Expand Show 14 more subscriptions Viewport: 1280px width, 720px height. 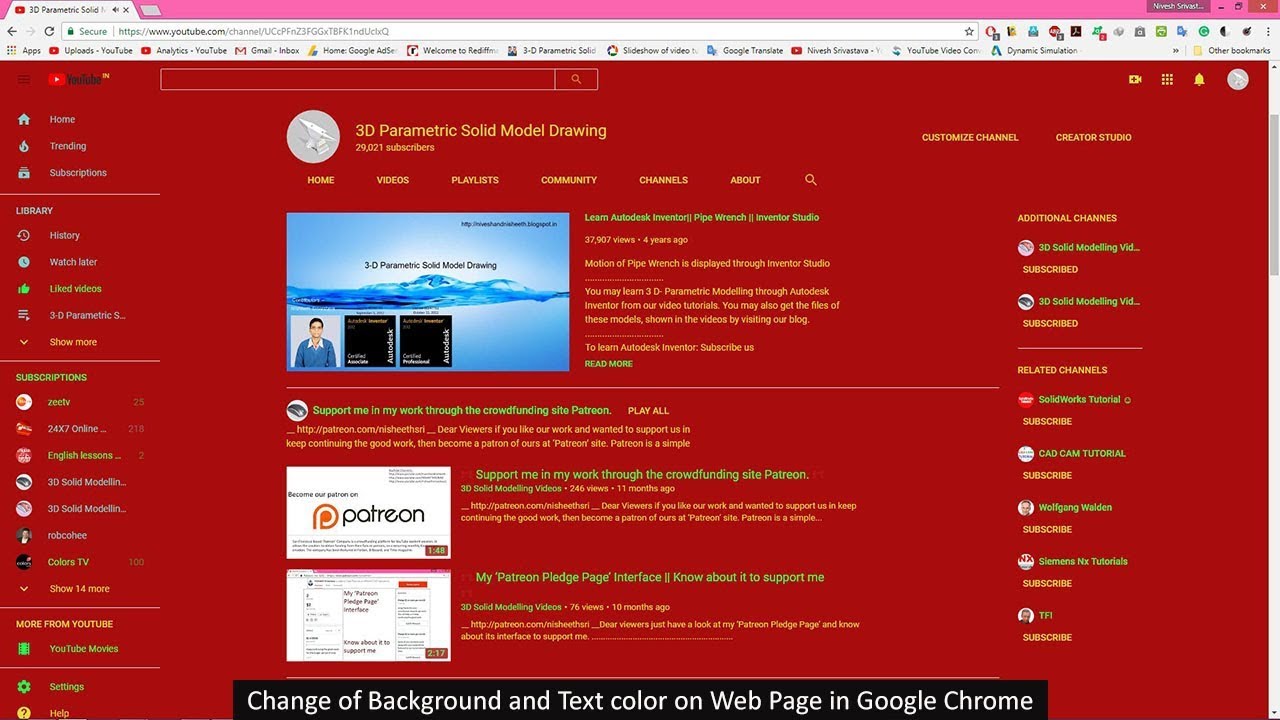pos(79,589)
